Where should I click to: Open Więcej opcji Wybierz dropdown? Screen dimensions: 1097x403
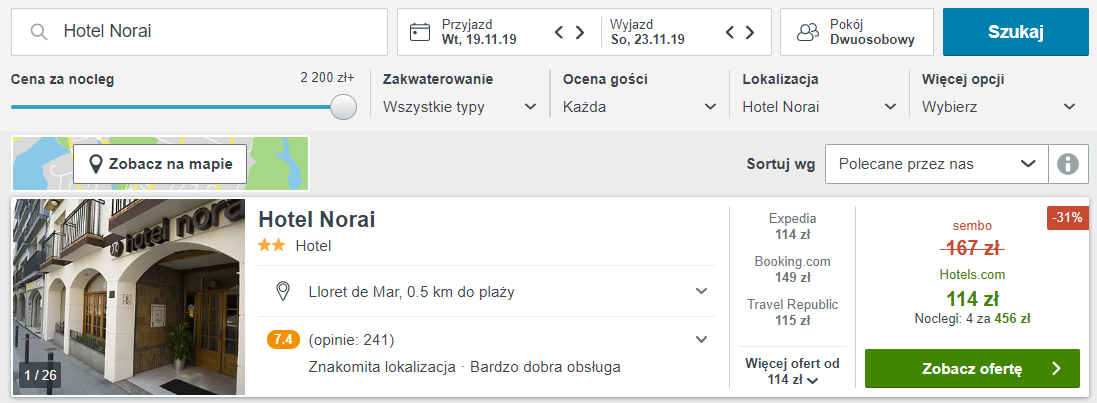click(x=999, y=107)
